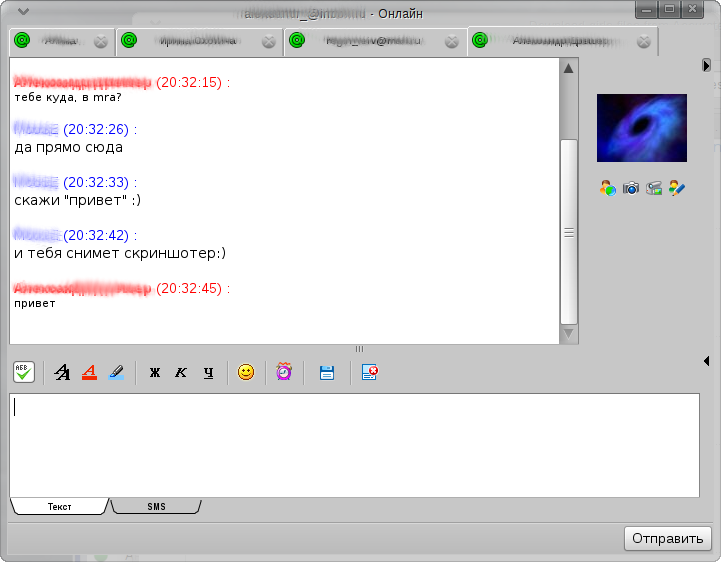721x562 pixels.
Task: Click the first tab's green status icon
Action: pos(22,40)
